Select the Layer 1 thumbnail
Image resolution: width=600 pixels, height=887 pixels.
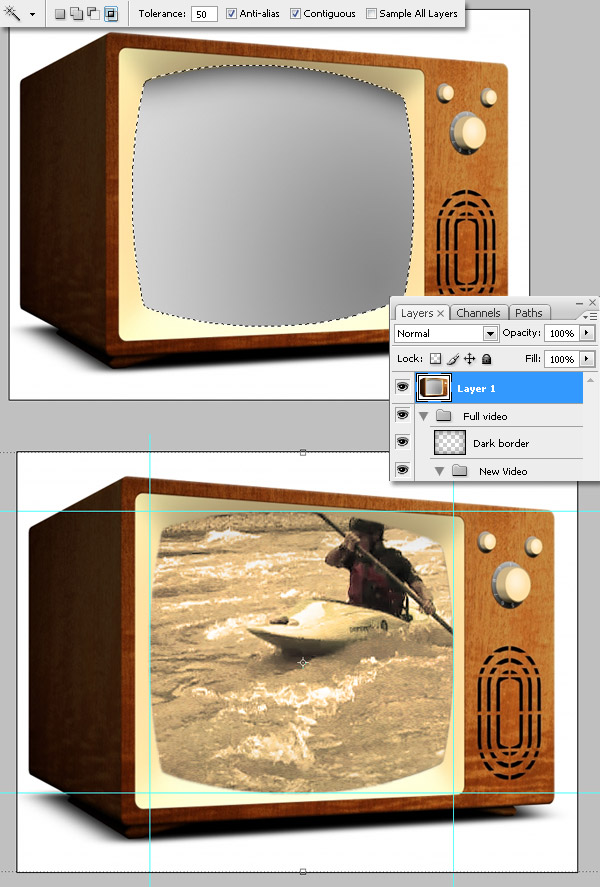pyautogui.click(x=434, y=387)
